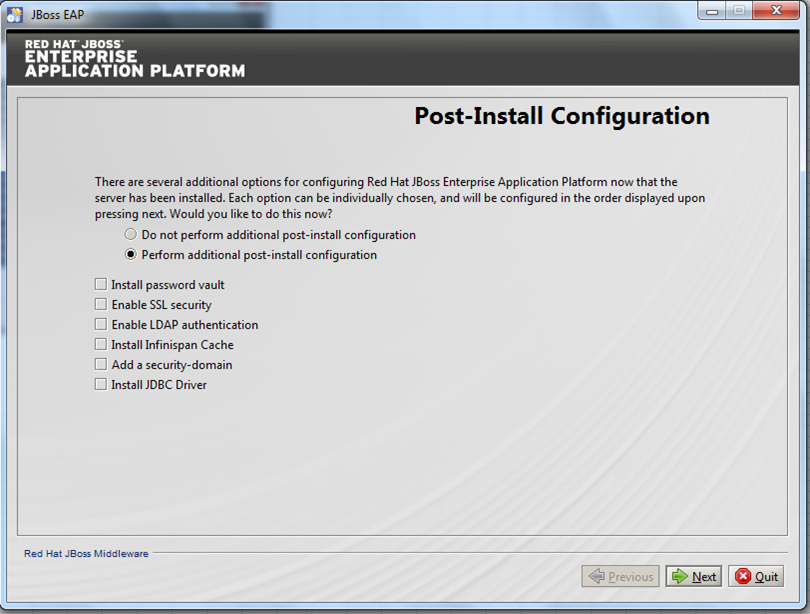Screen dimensions: 810x614
Task: Check Install Infinispan Cache option
Action: pos(101,344)
